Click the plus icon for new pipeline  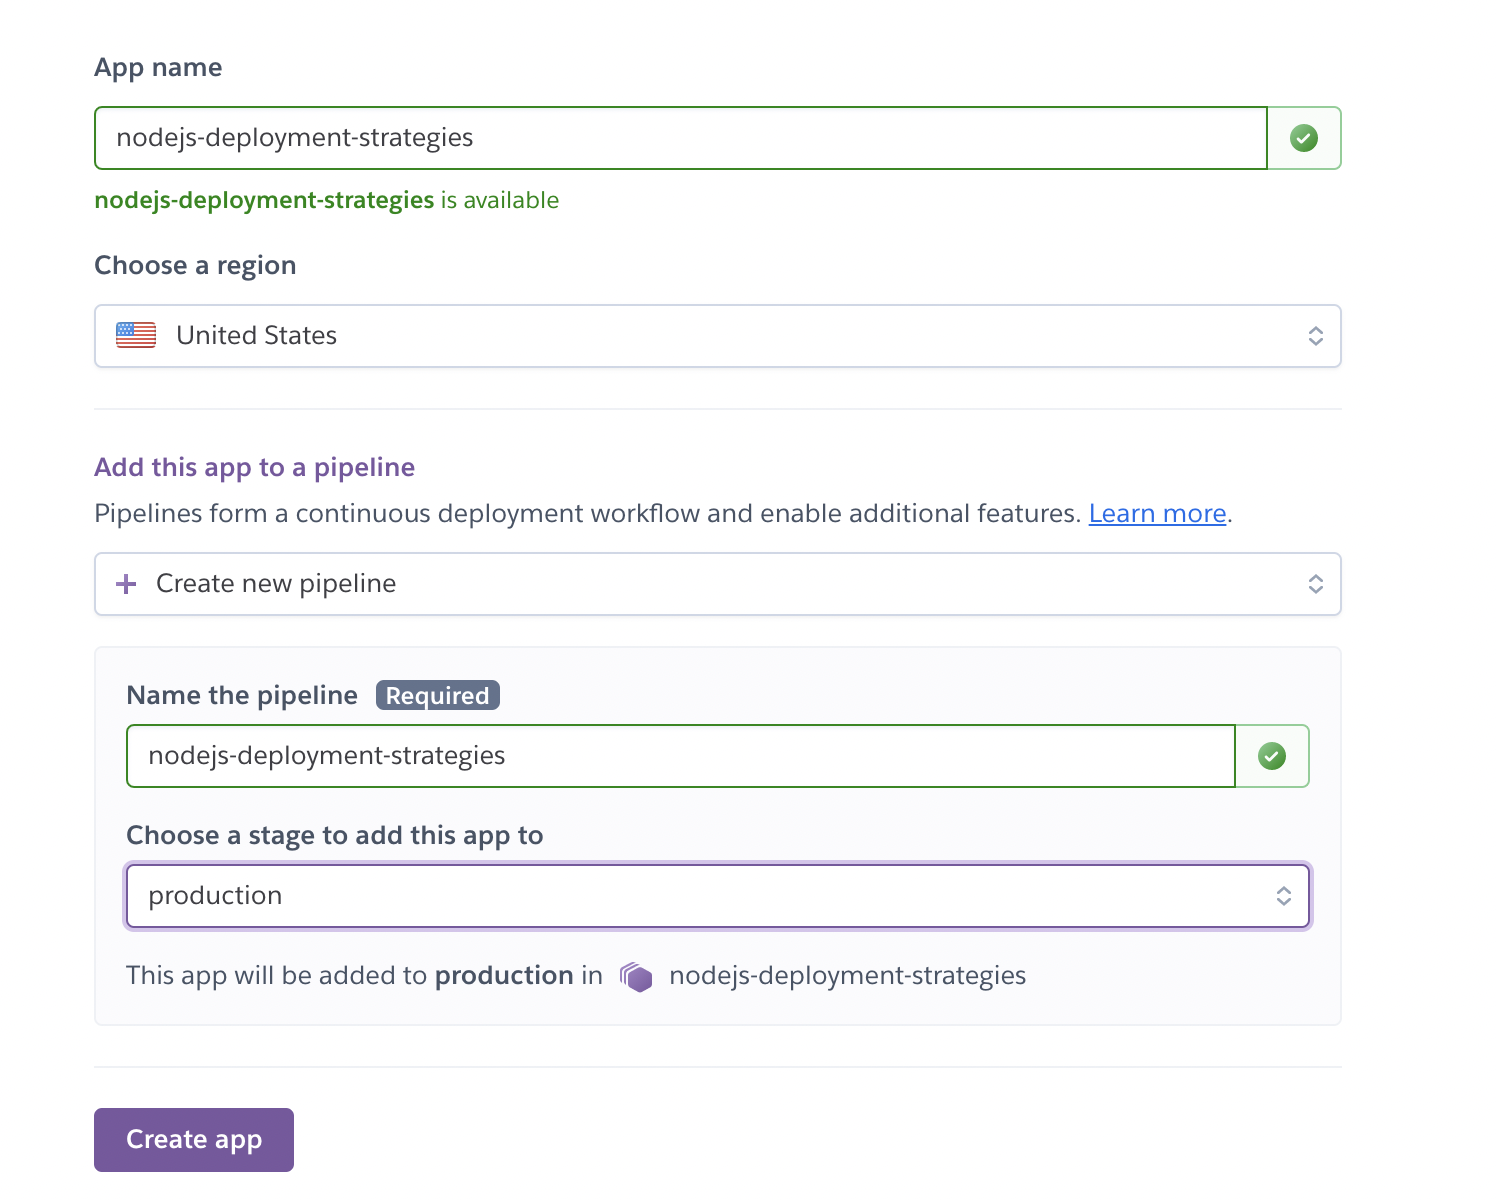(x=126, y=584)
